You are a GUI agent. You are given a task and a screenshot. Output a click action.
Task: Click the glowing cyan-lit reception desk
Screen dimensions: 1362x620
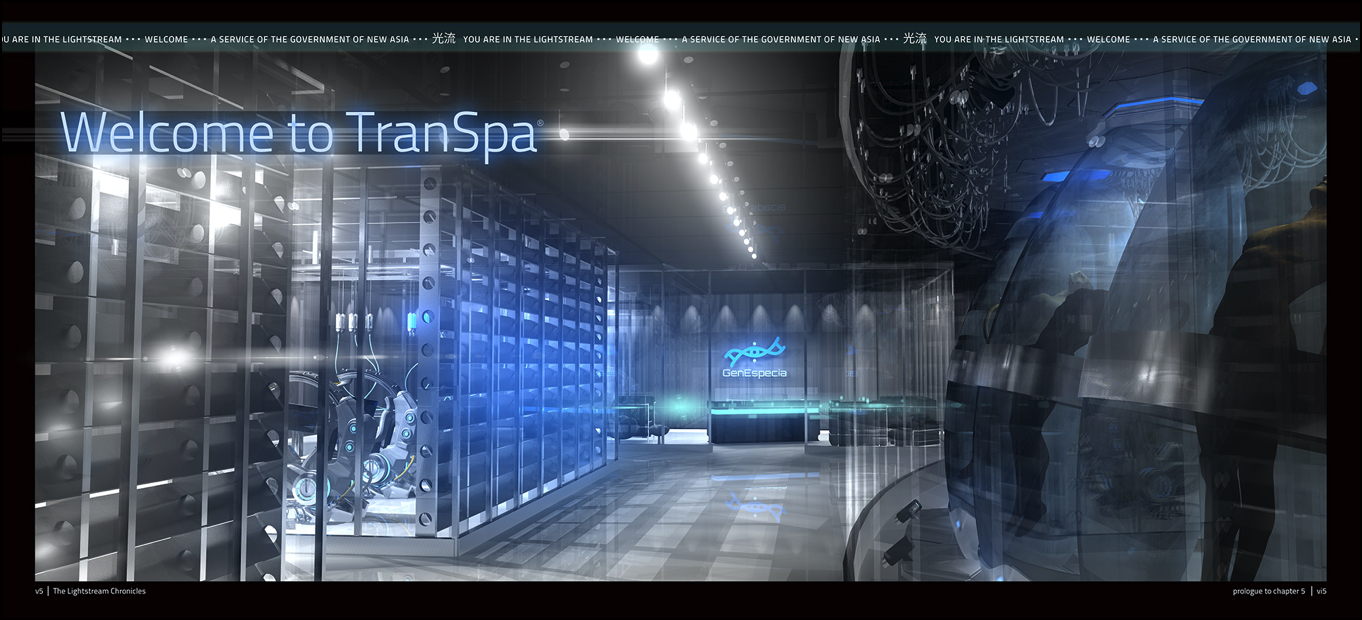coord(760,418)
